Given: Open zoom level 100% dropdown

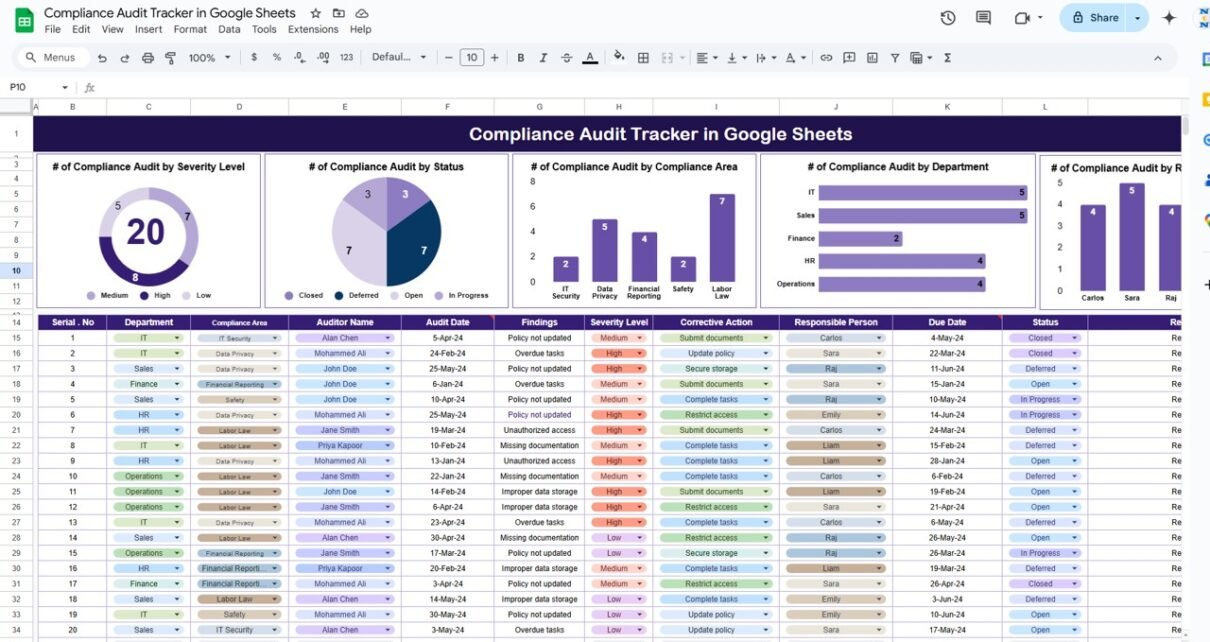Looking at the screenshot, I should (x=208, y=58).
